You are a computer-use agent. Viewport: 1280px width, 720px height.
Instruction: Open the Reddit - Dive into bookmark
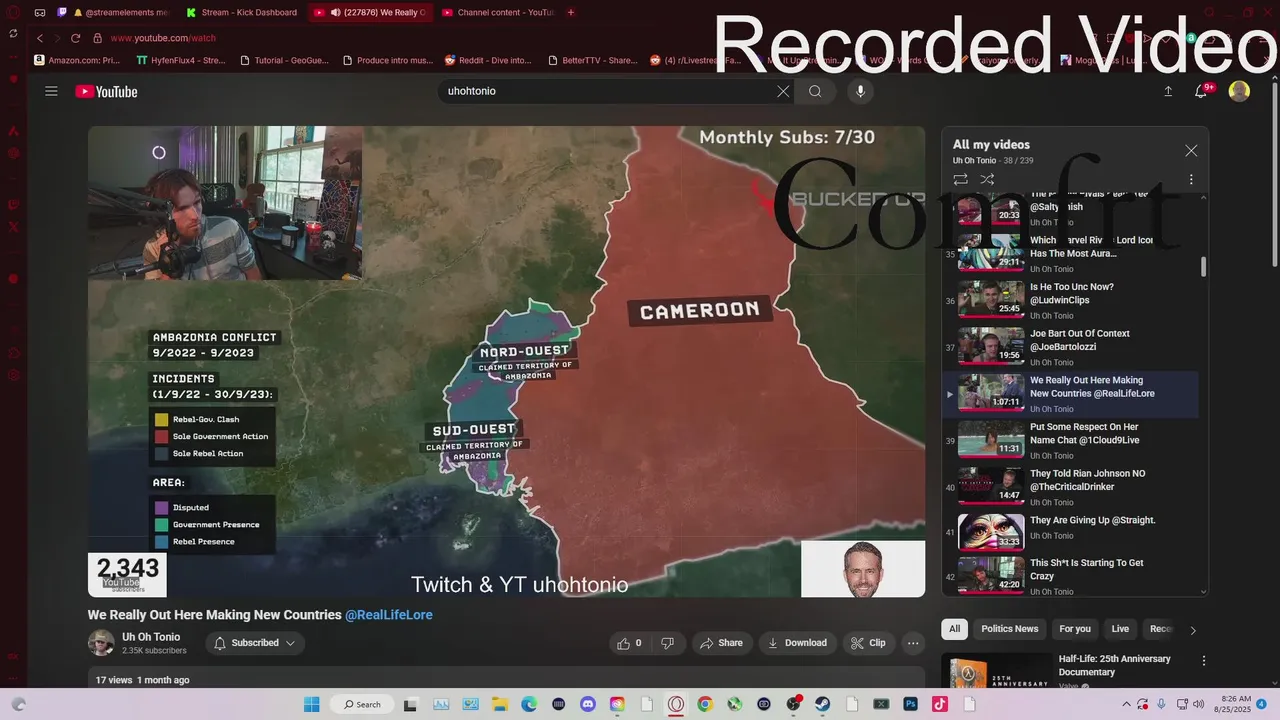click(489, 60)
